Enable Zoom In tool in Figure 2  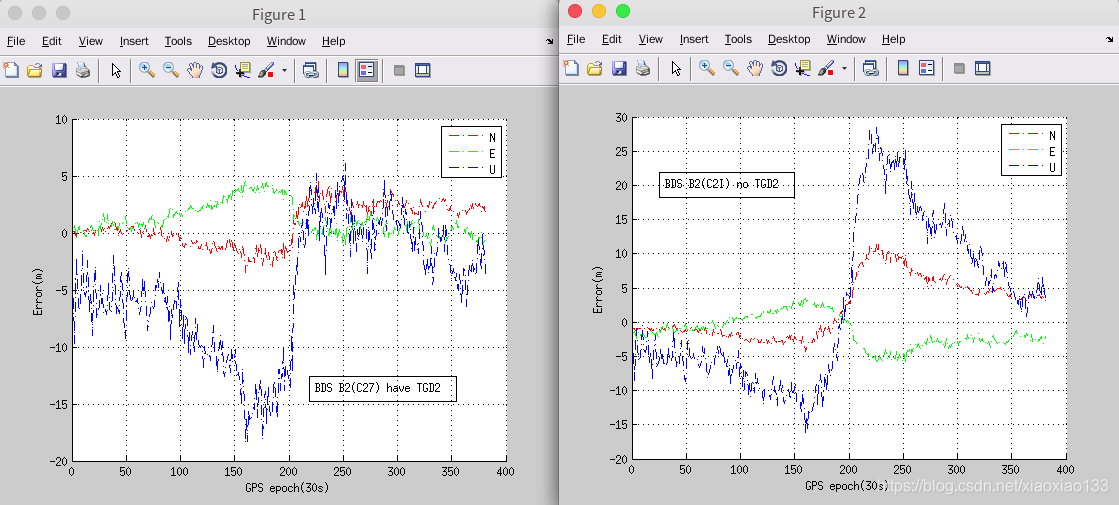pos(707,68)
